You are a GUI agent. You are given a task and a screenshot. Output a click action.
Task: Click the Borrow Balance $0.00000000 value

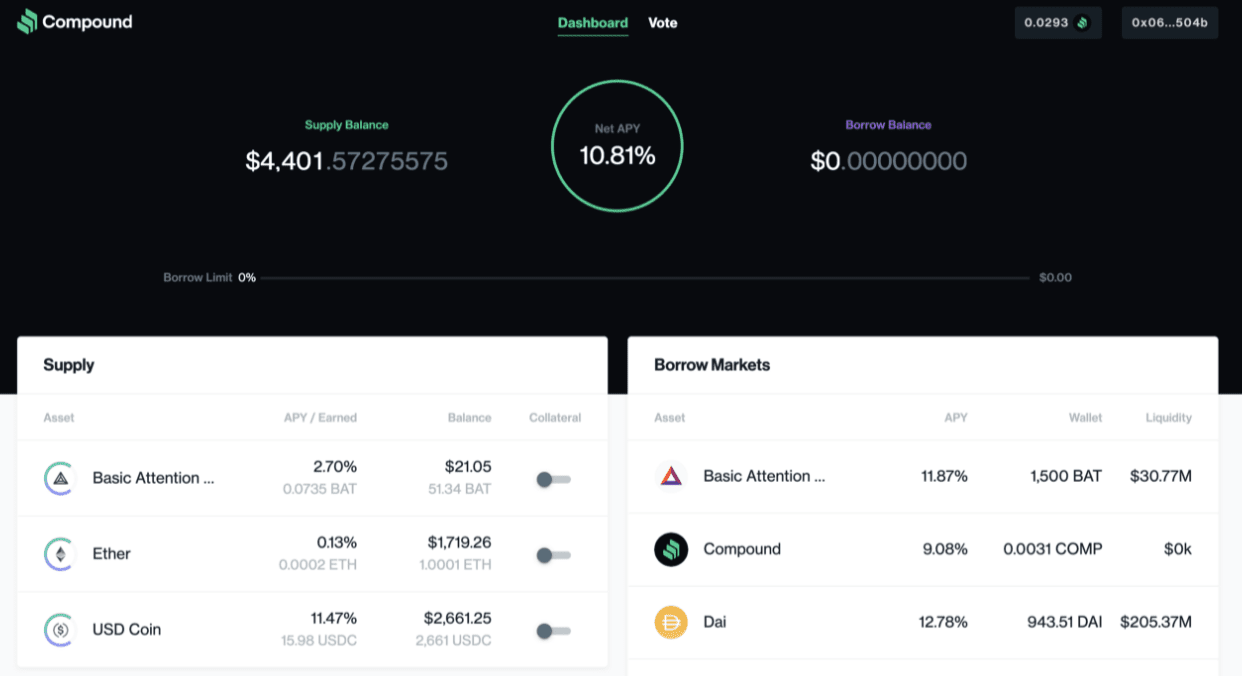point(889,161)
